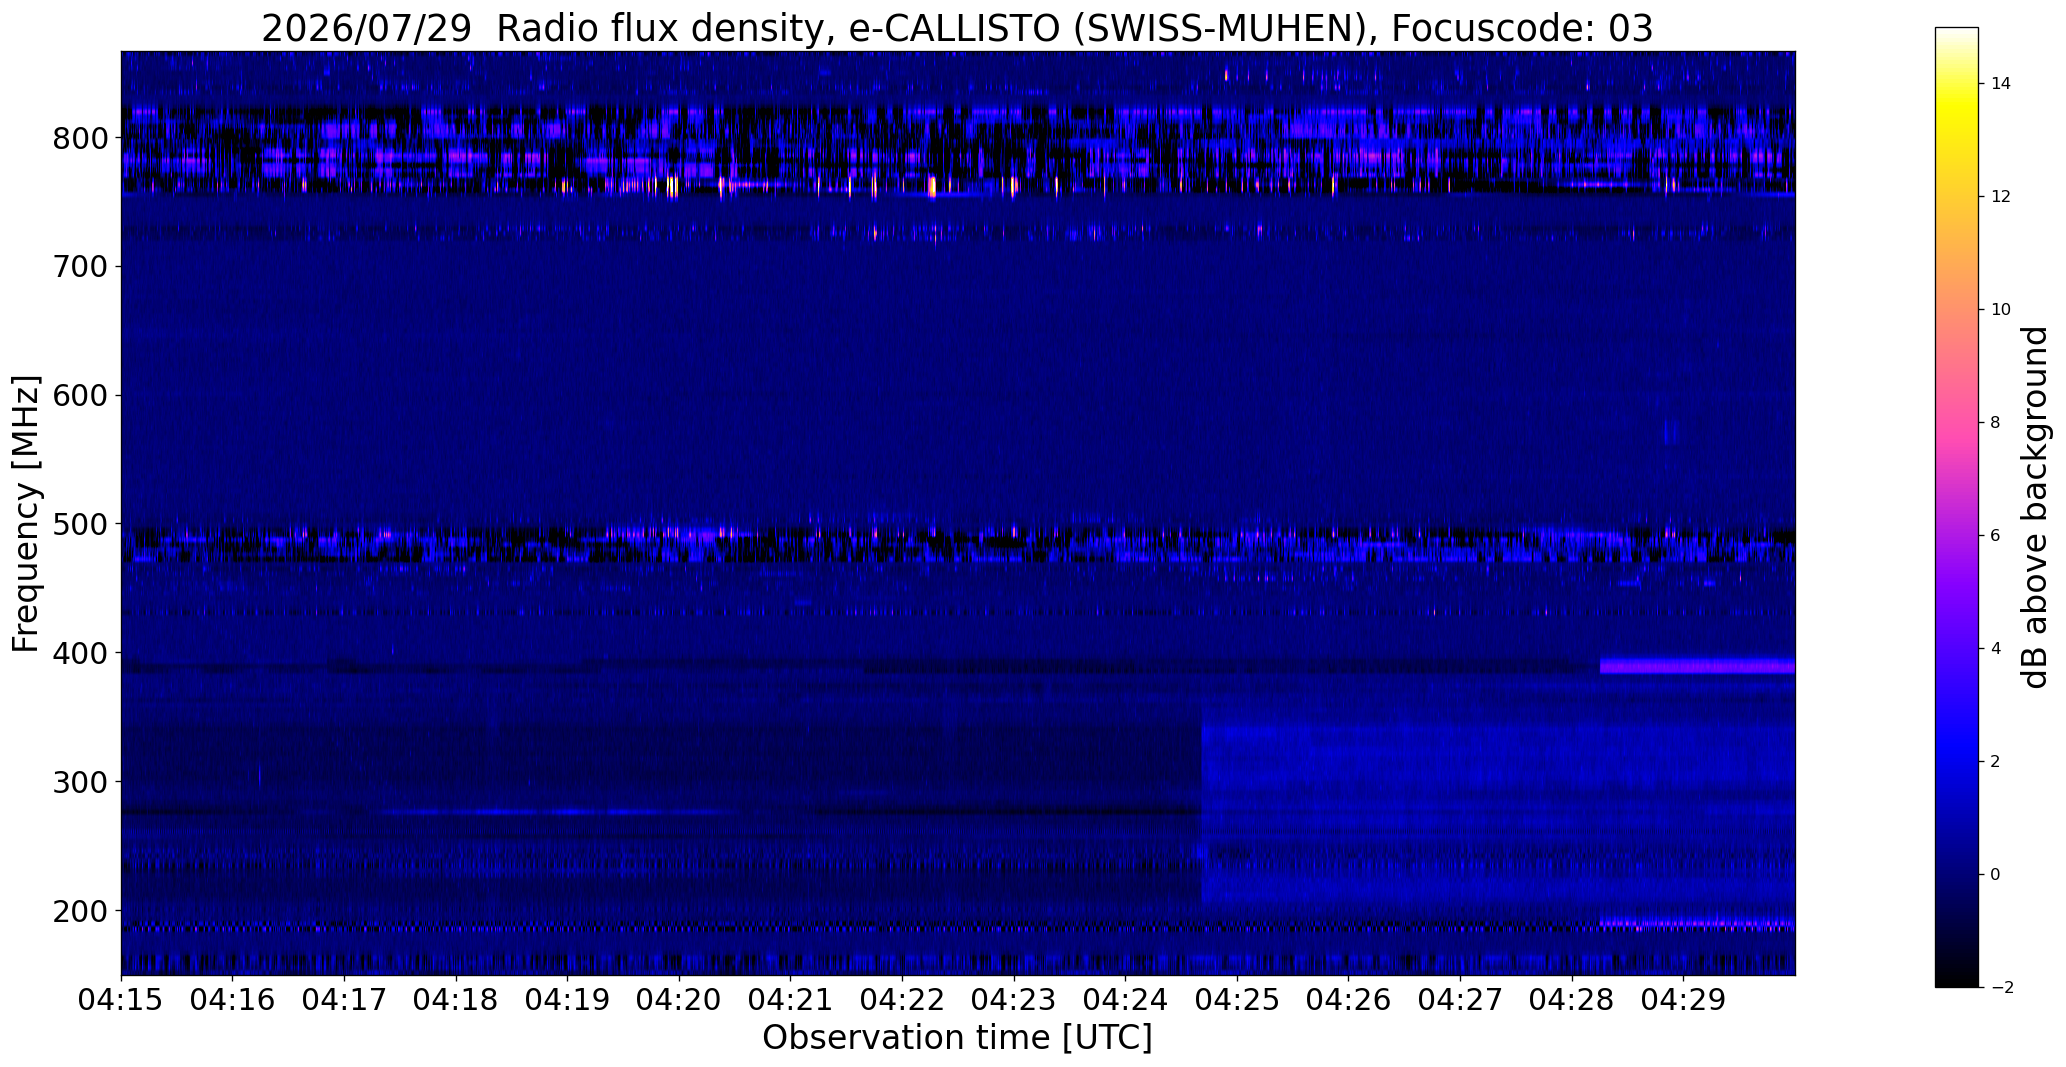Click the bright purple band near 390 MHz
Screen dimensions: 2066x1067
(1697, 666)
